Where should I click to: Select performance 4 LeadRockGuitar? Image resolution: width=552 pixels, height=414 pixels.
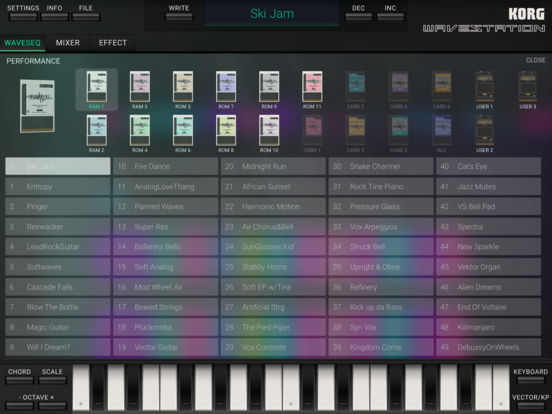[58, 246]
